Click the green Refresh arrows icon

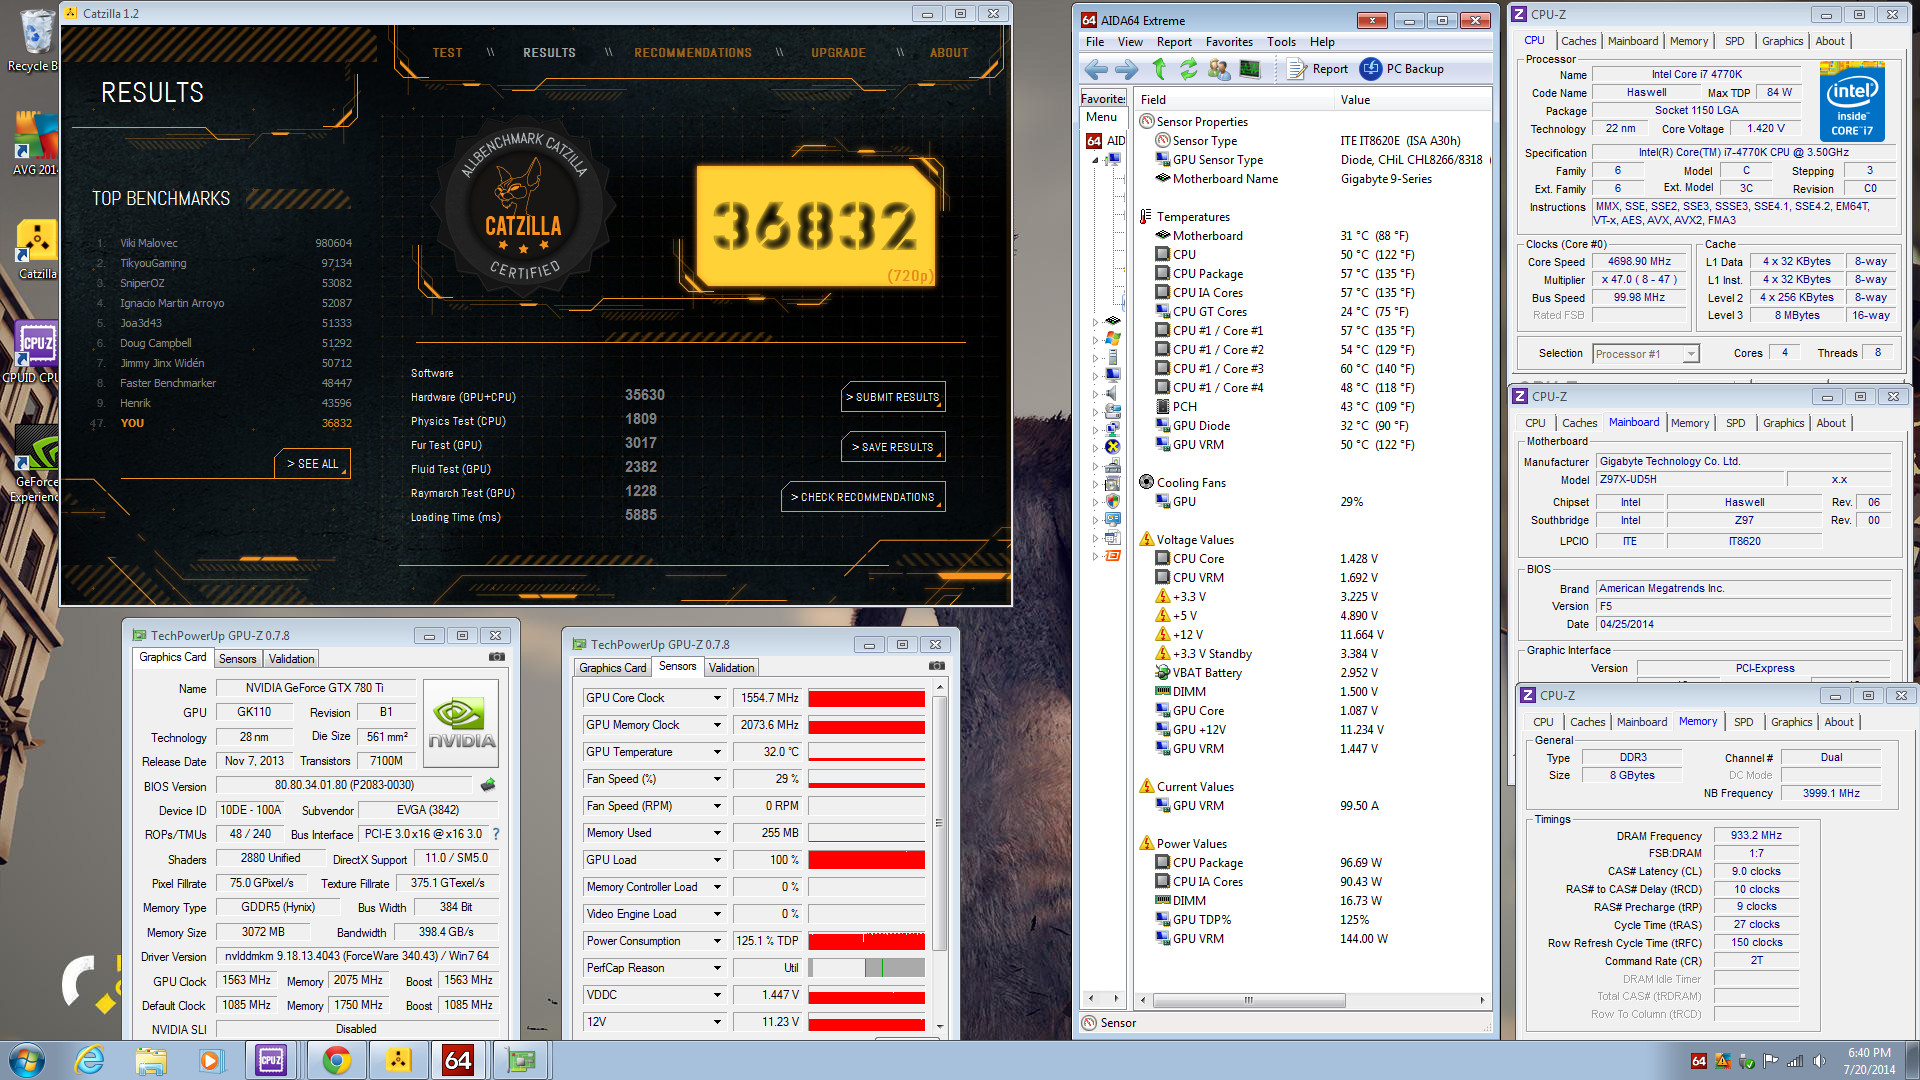pos(1188,69)
